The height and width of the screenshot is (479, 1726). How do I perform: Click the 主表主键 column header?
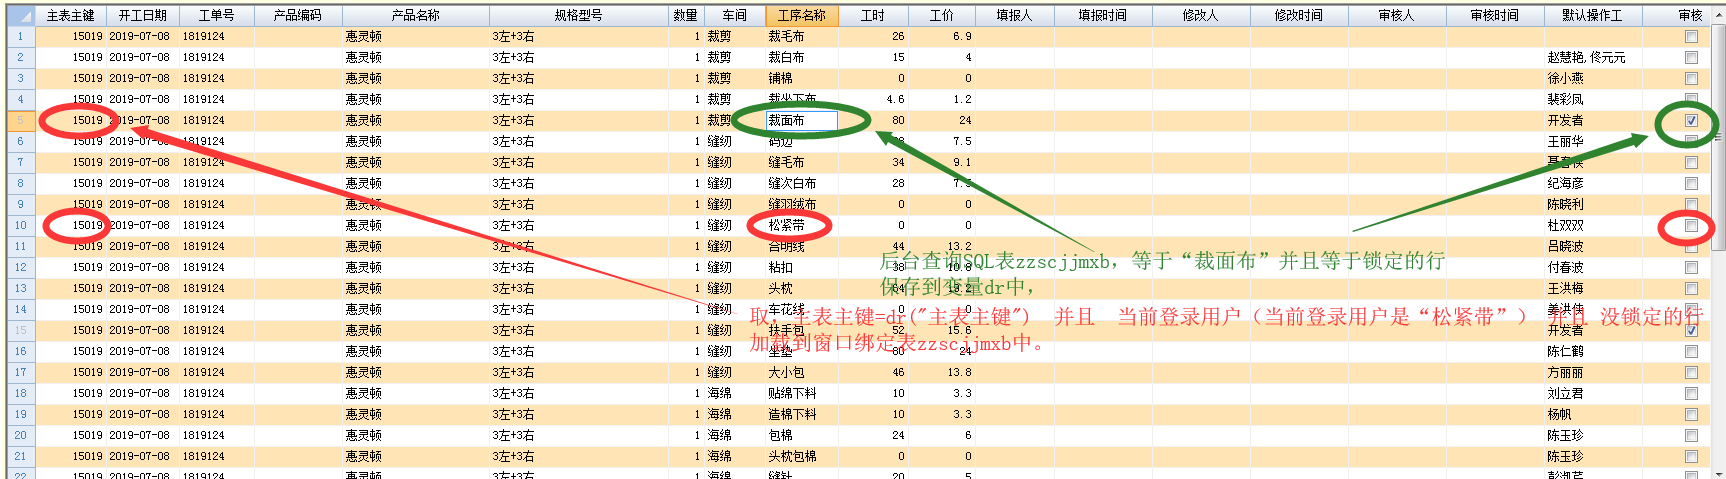click(x=70, y=15)
